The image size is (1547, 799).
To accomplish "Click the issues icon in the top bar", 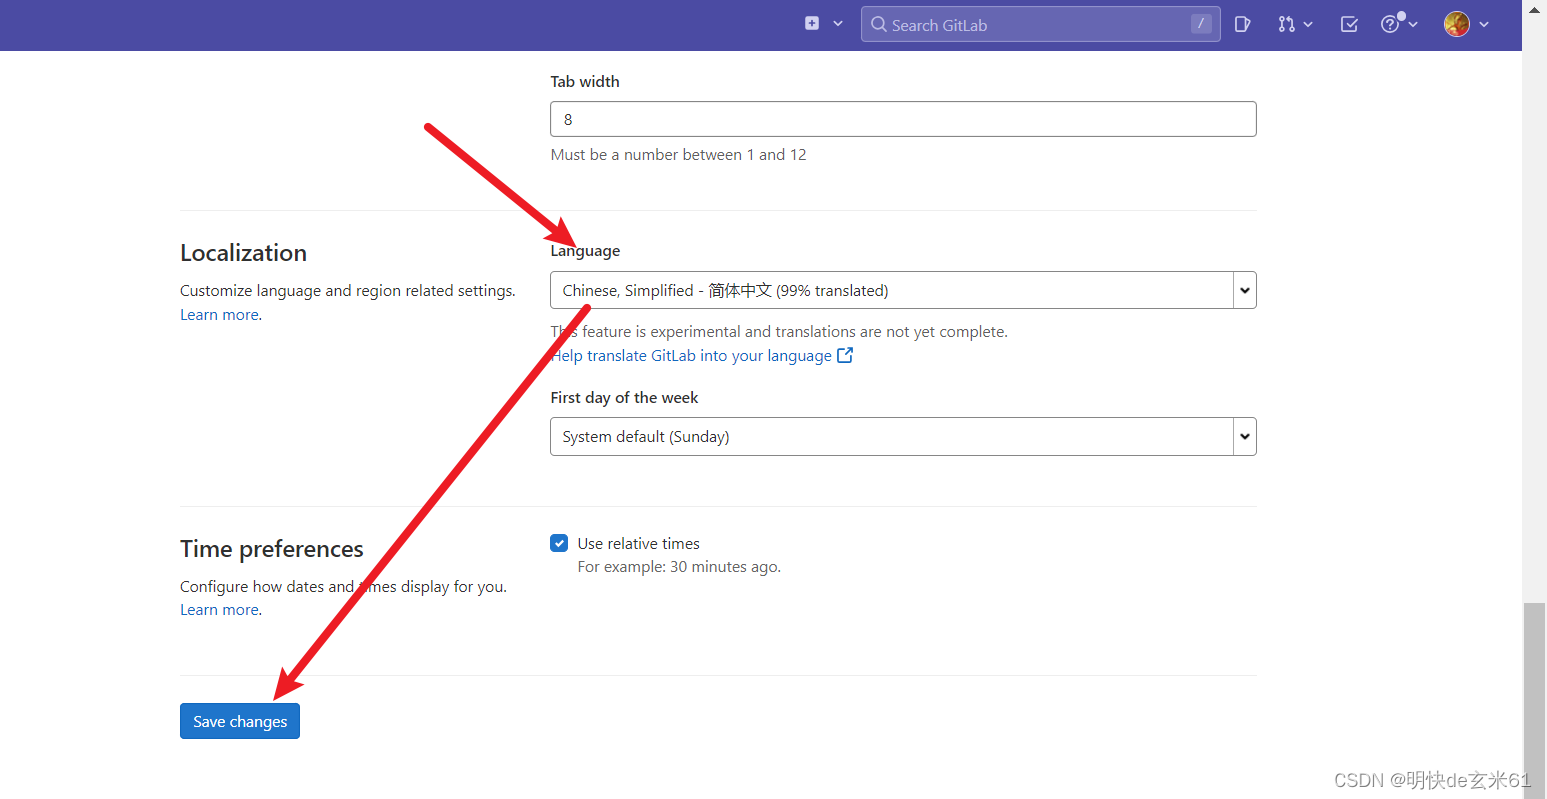I will coord(1242,24).
